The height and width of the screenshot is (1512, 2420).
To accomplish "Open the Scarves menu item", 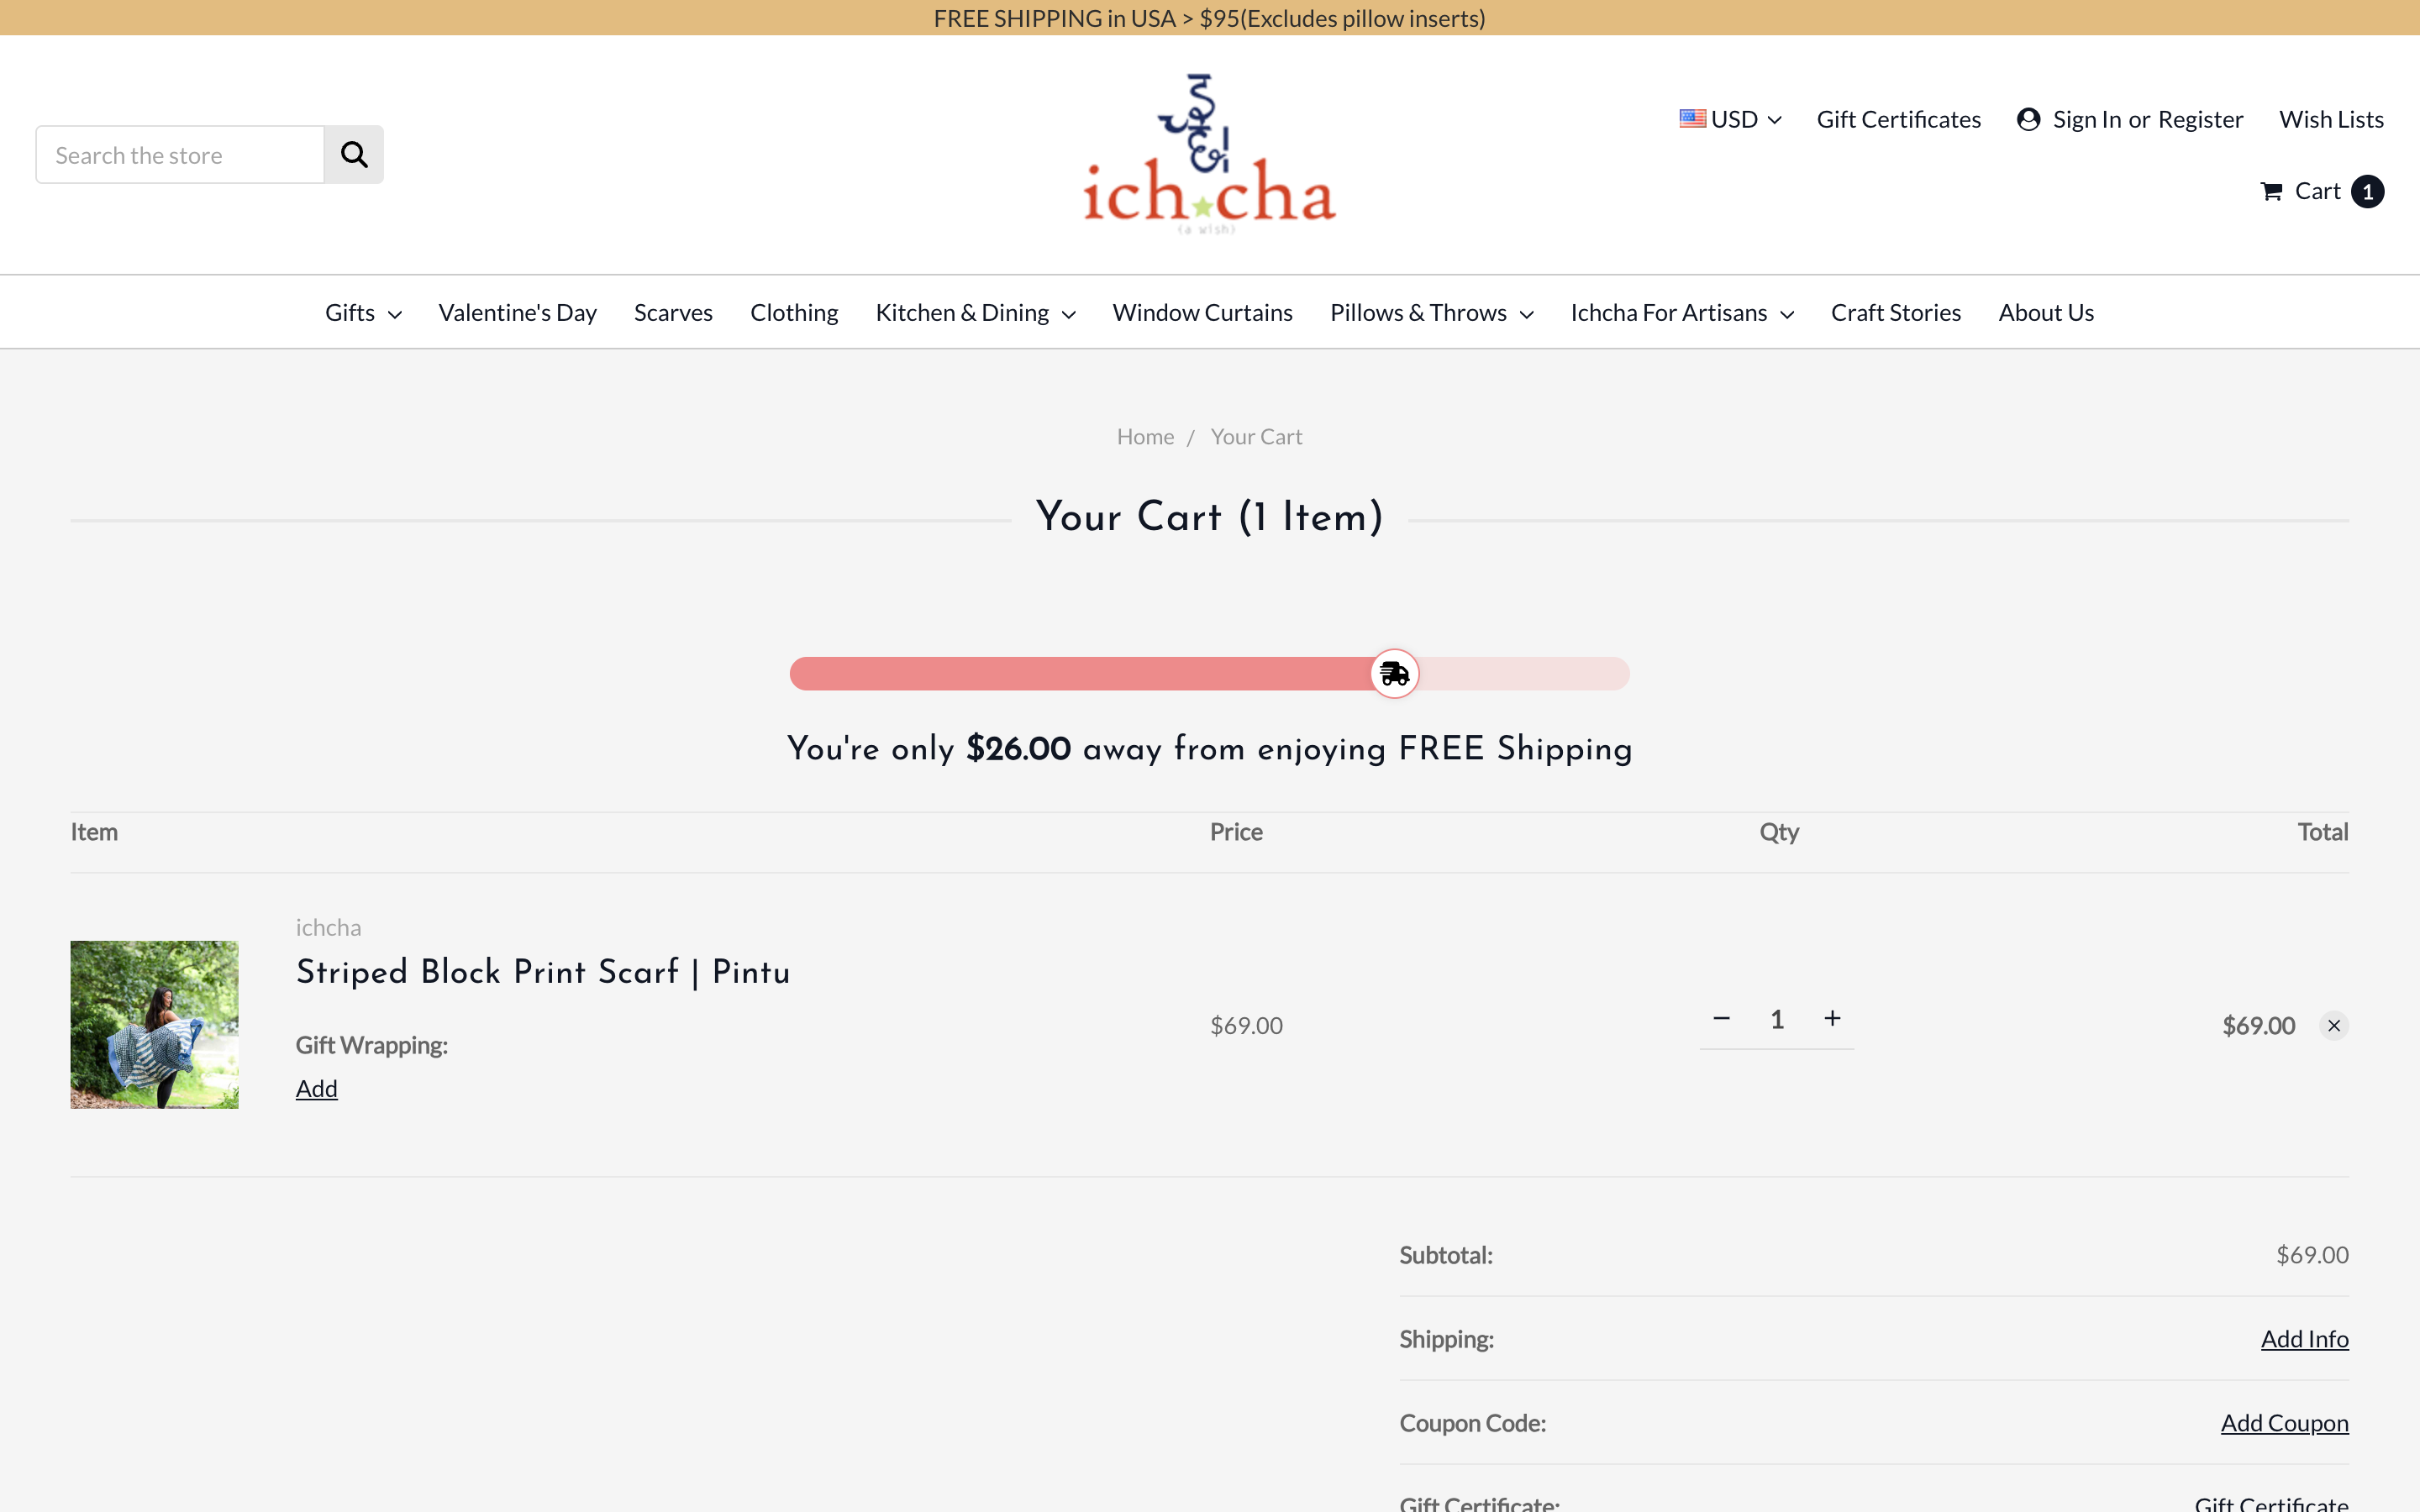I will pos(673,313).
